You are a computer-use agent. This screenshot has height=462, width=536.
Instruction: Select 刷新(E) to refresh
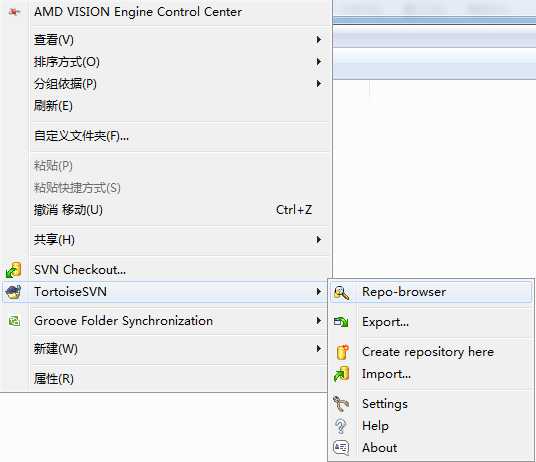[53, 106]
